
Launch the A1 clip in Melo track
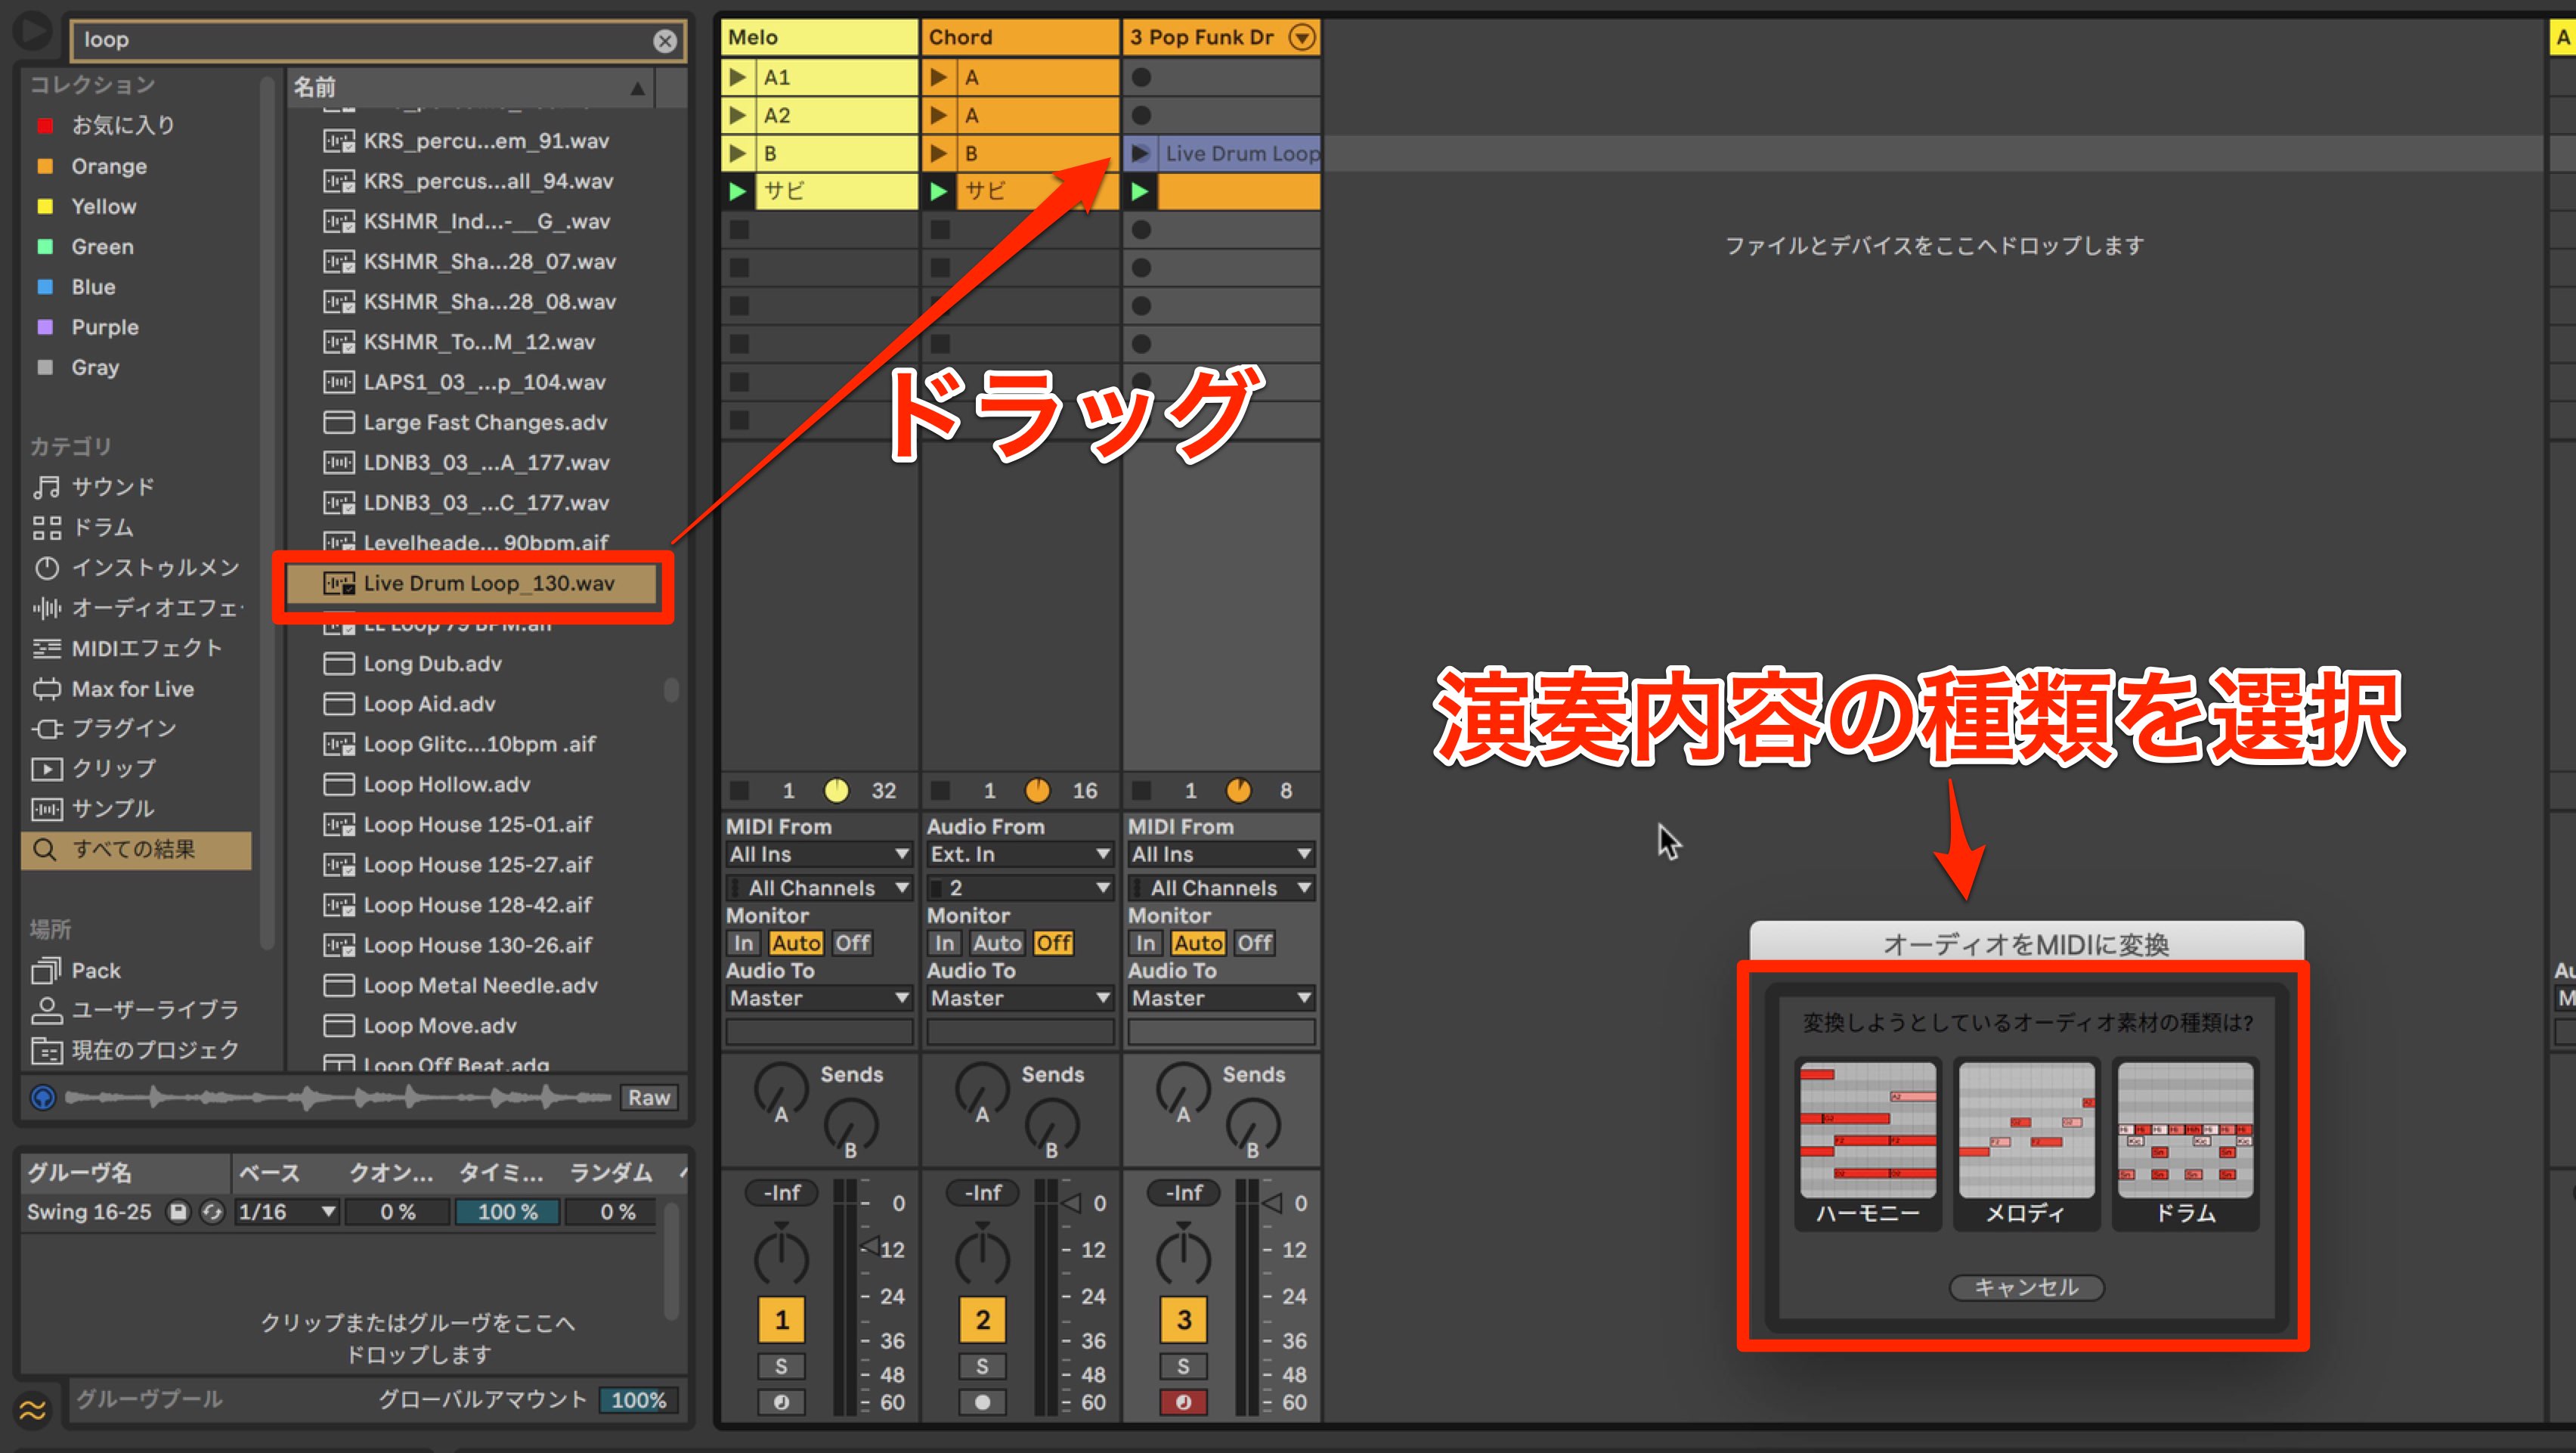click(x=738, y=77)
